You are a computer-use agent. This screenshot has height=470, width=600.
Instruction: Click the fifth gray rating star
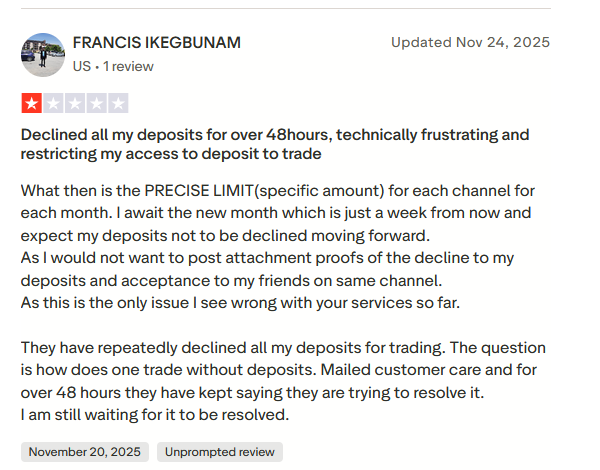point(118,103)
